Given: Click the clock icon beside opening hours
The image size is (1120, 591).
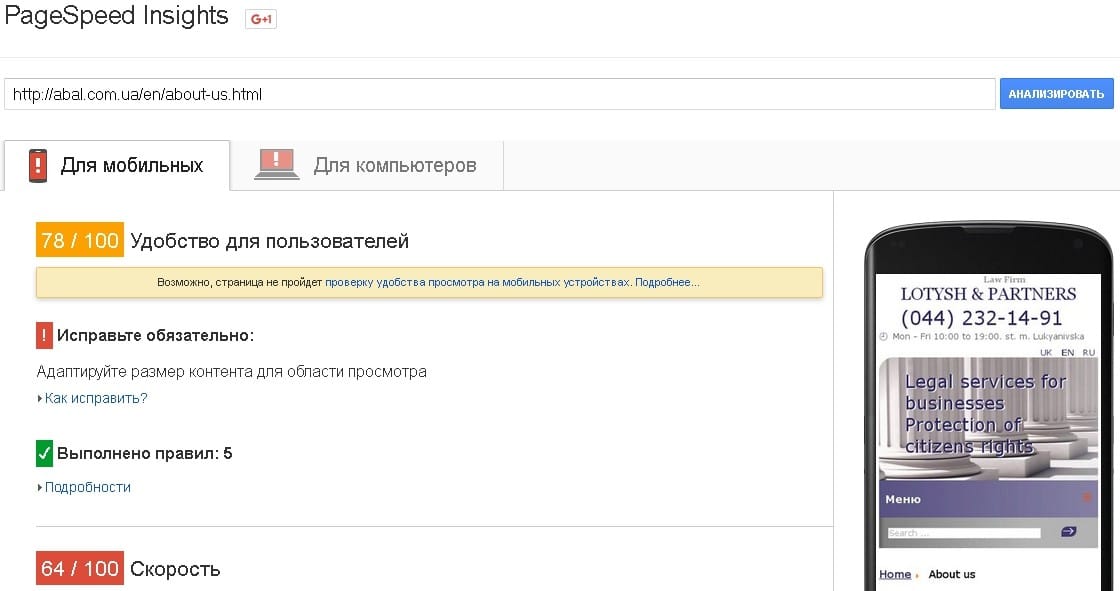Looking at the screenshot, I should click(884, 337).
